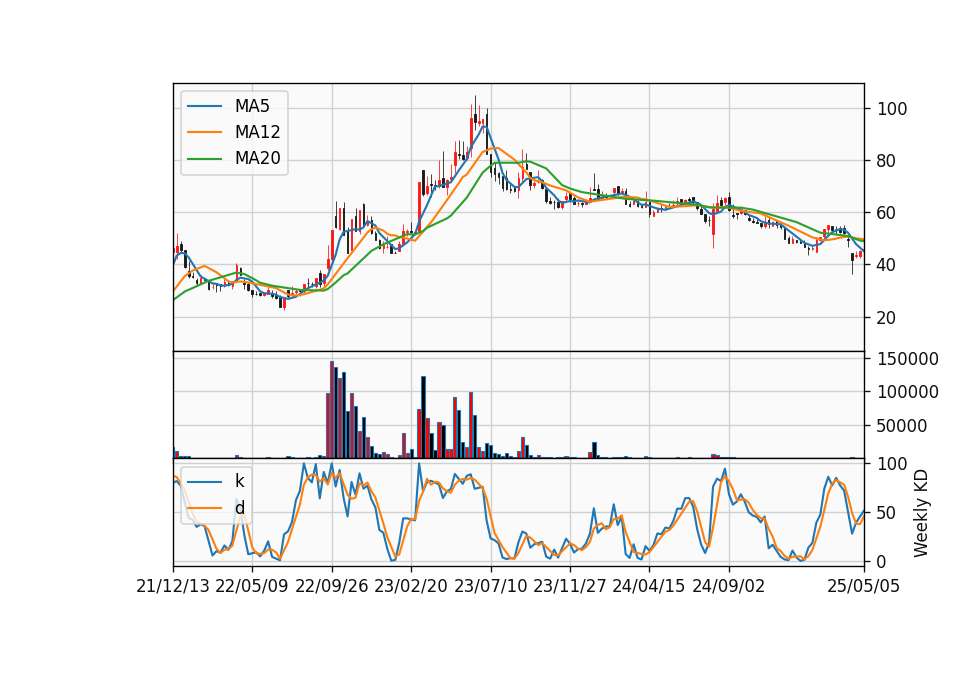Click the volume axis label 150000
Image resolution: width=960 pixels, height=690 pixels.
click(x=908, y=359)
